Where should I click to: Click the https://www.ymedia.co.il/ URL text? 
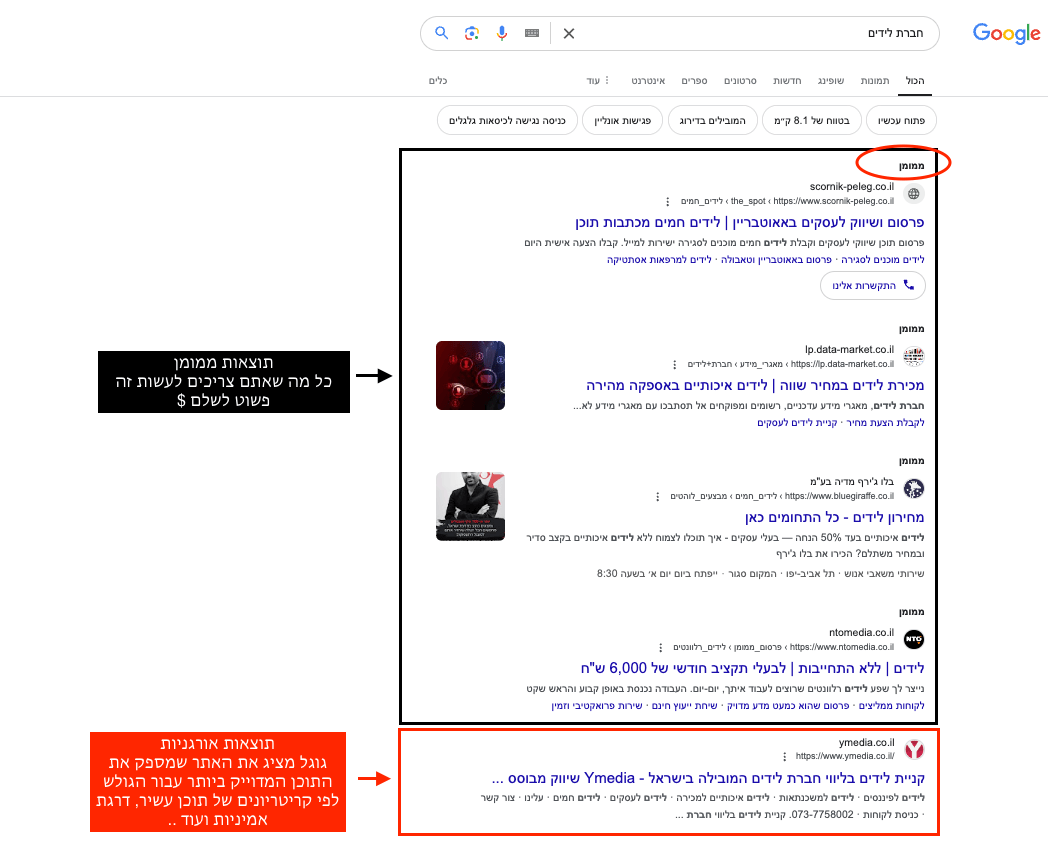845,756
